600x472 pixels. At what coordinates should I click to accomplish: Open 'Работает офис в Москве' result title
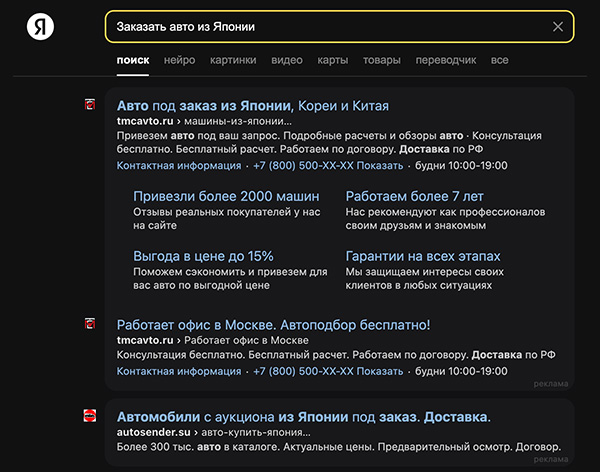pos(273,325)
